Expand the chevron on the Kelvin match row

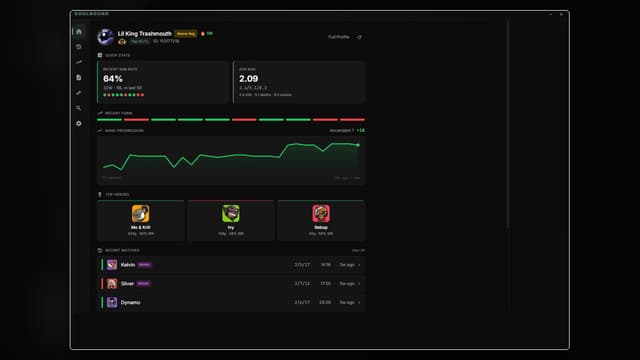[359, 265]
